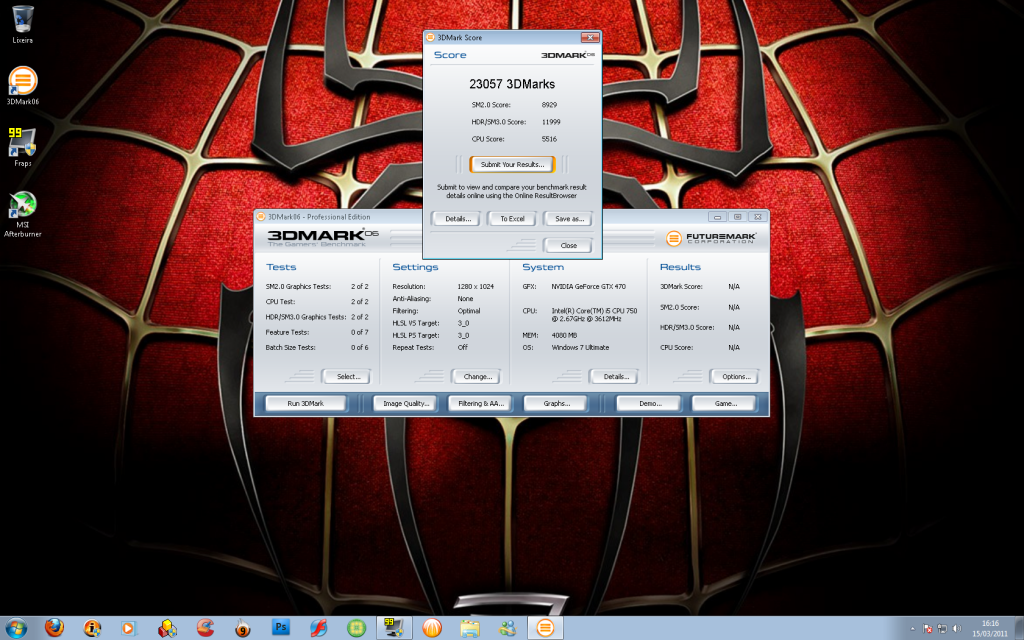Close the 3DMark Score window via title bar X
Screen dimensions: 1024x640
pyautogui.click(x=590, y=37)
